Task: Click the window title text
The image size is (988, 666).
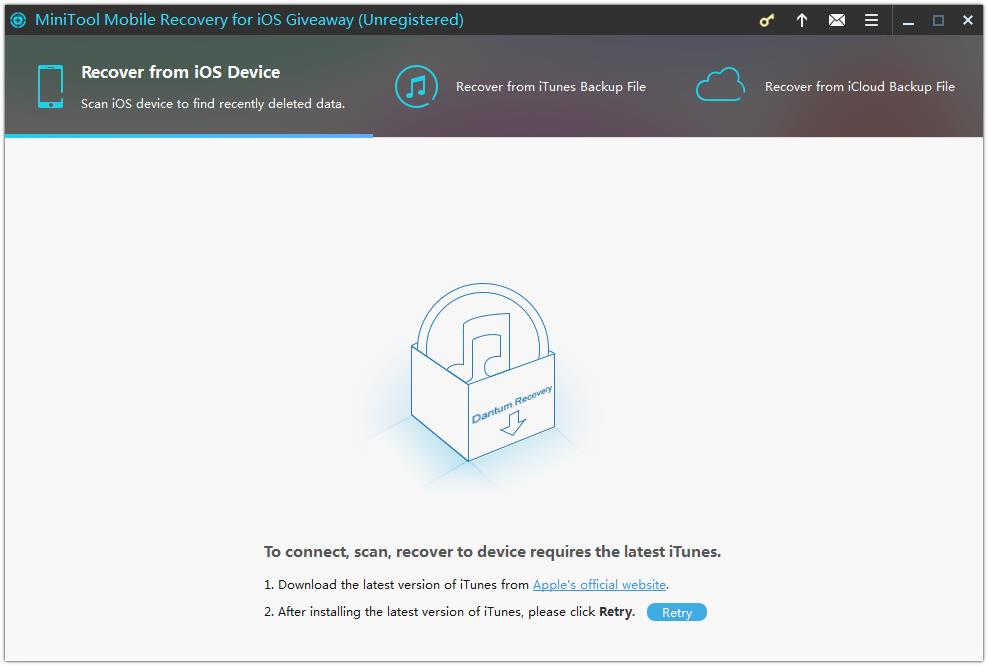Action: (x=249, y=20)
